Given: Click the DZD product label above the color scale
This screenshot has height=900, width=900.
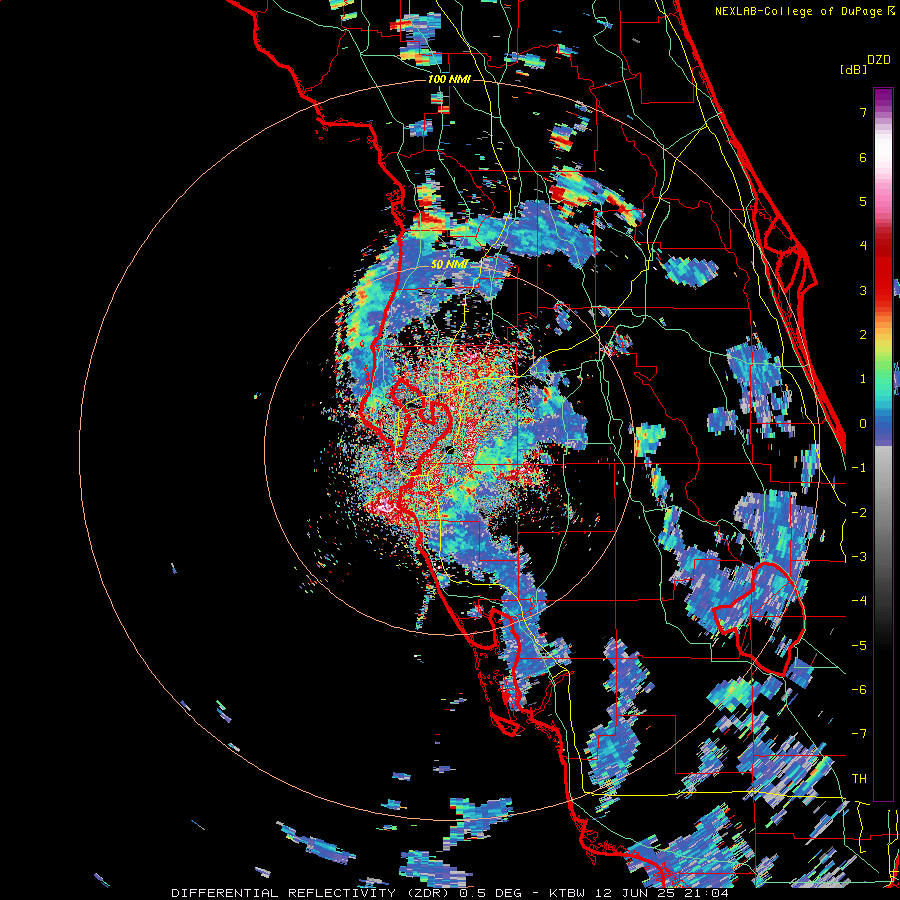Looking at the screenshot, I should pyautogui.click(x=879, y=60).
